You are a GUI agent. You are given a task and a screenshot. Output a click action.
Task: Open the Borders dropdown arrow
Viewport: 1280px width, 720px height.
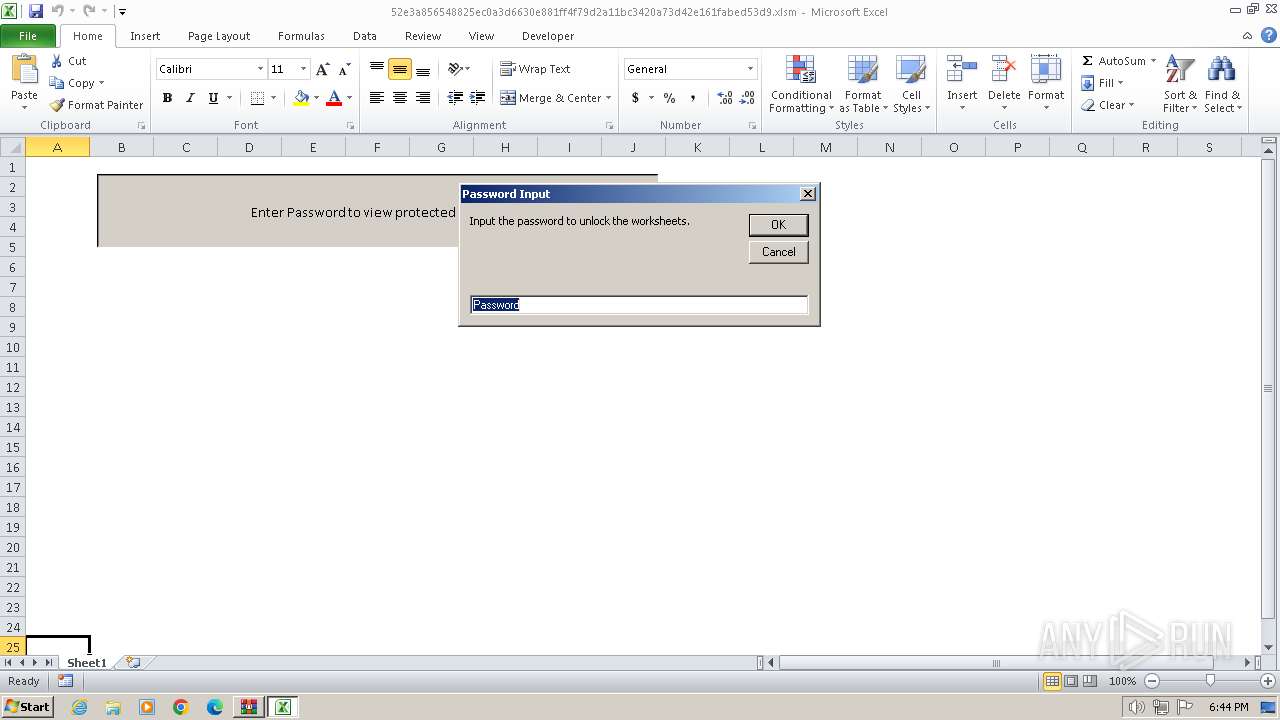[274, 98]
